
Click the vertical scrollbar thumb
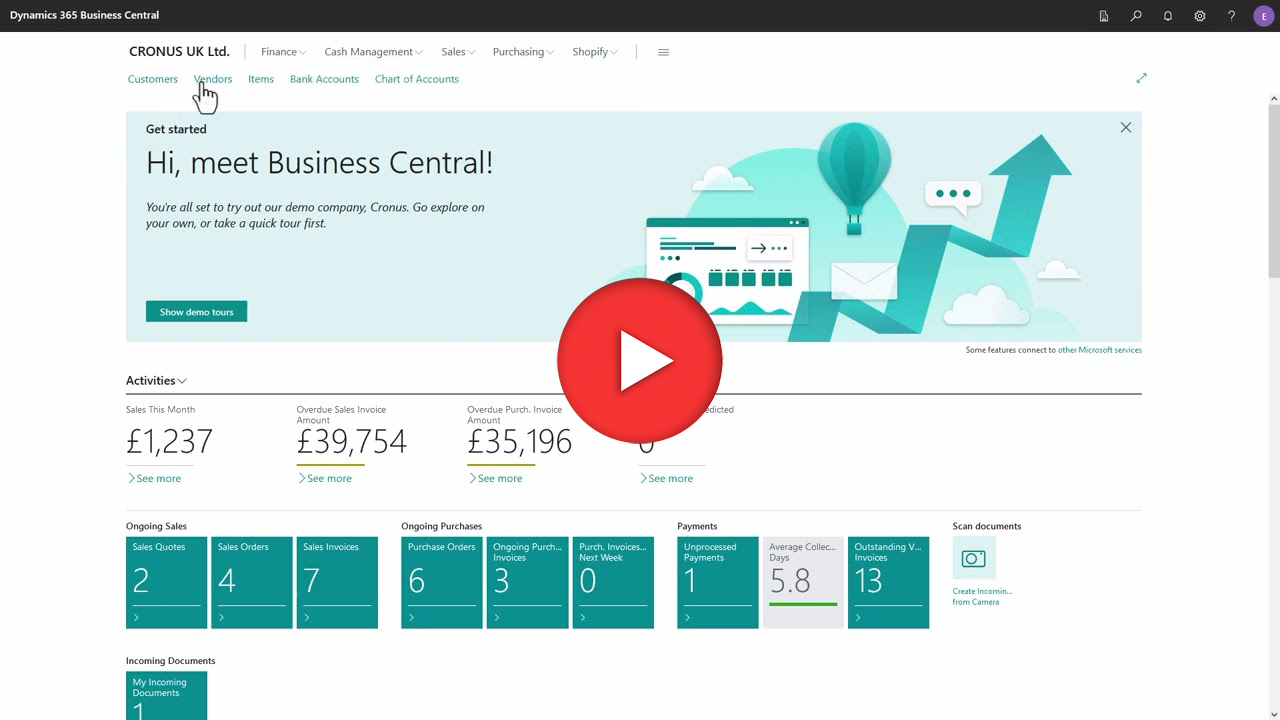(1274, 190)
